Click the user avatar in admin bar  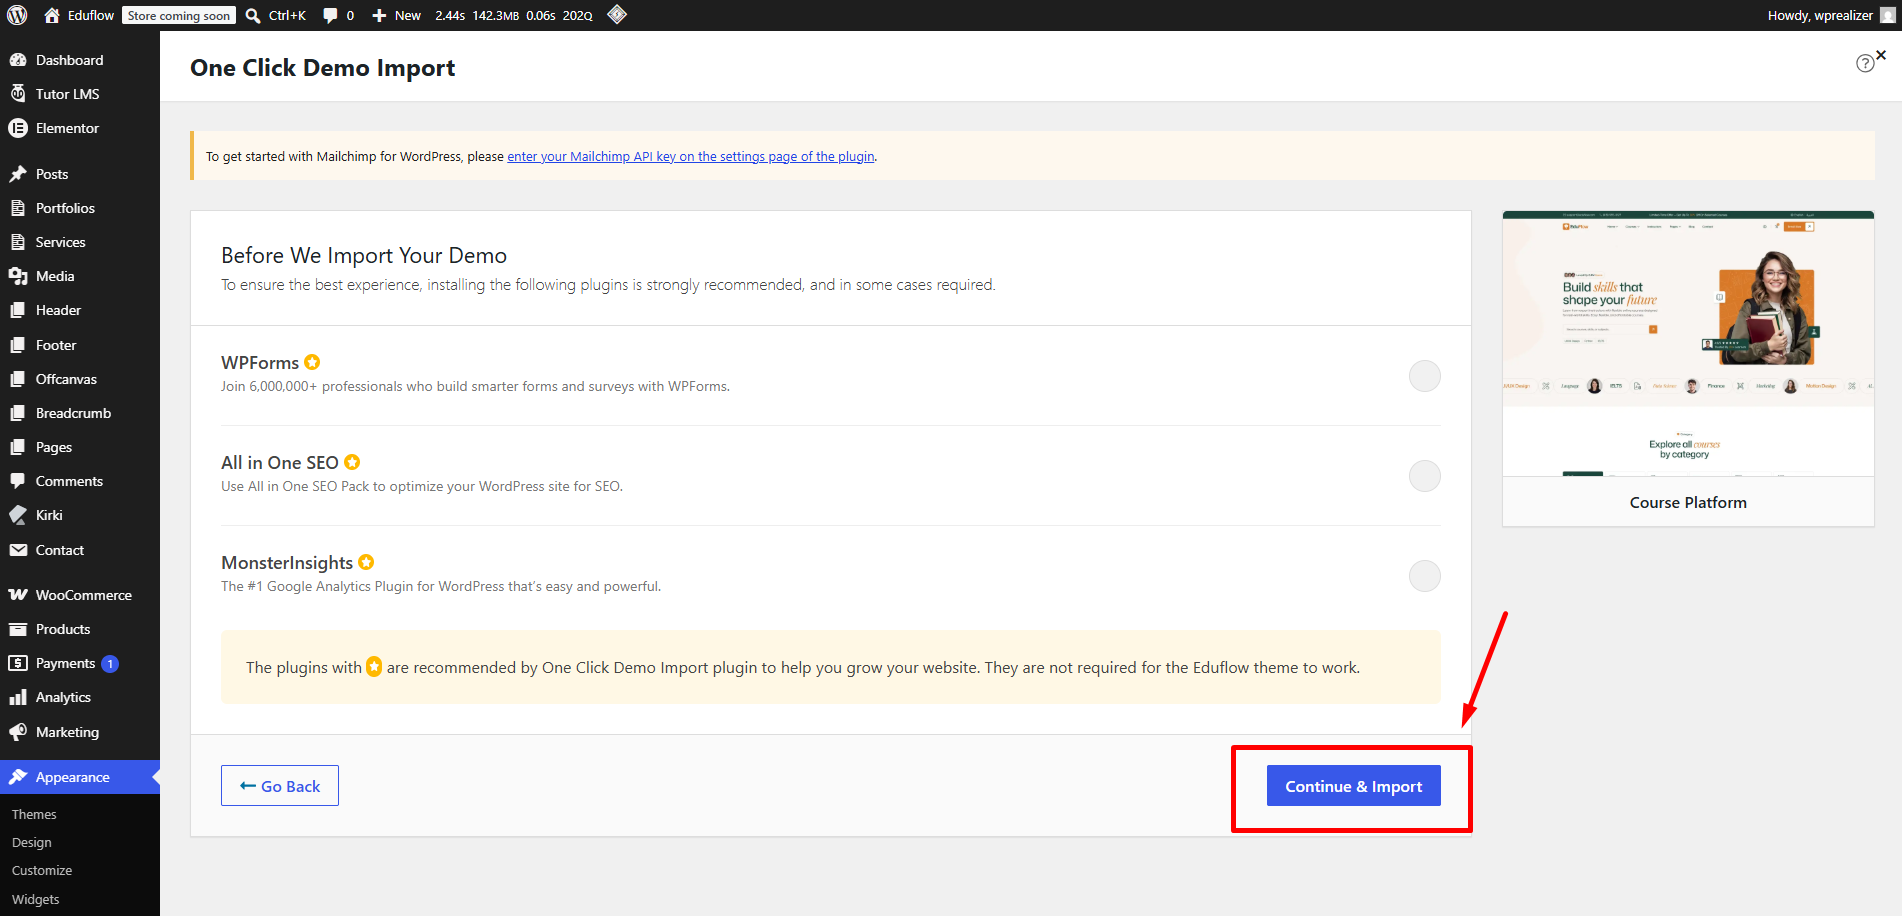pos(1887,15)
